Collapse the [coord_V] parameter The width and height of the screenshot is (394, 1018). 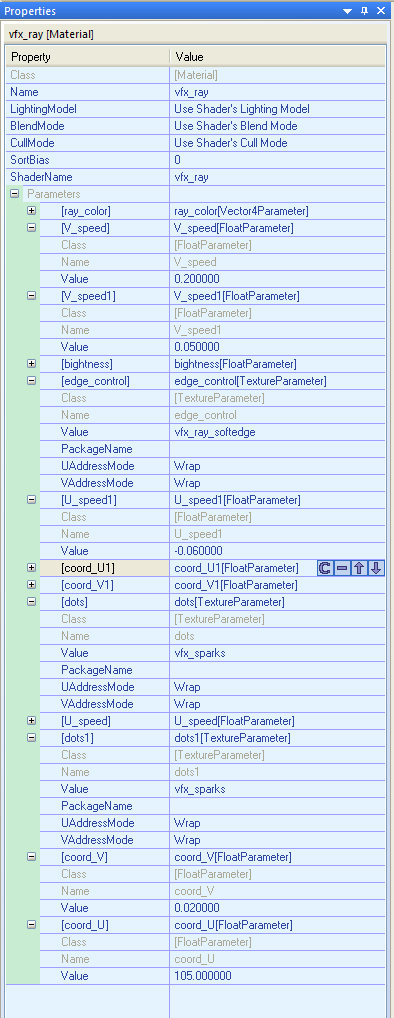tap(31, 856)
